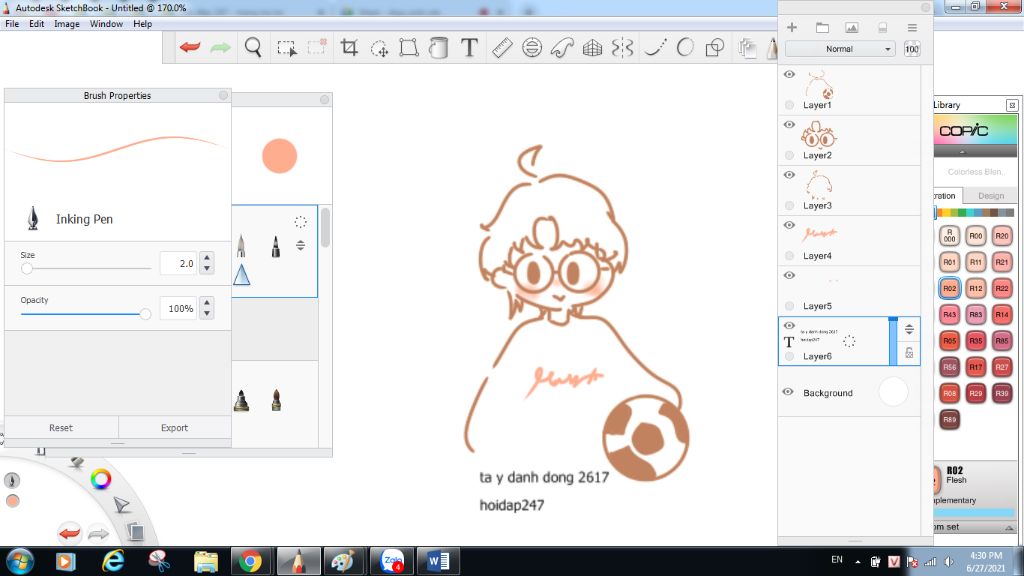Select the Transform tool
Viewport: 1024px width, 576px height.
pos(409,48)
